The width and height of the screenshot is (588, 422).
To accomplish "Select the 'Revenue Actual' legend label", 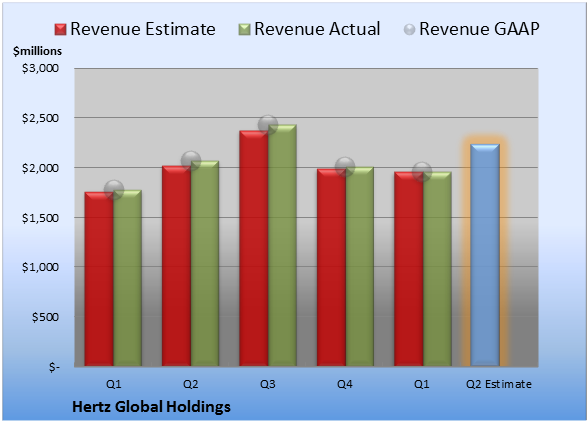I will (317, 29).
